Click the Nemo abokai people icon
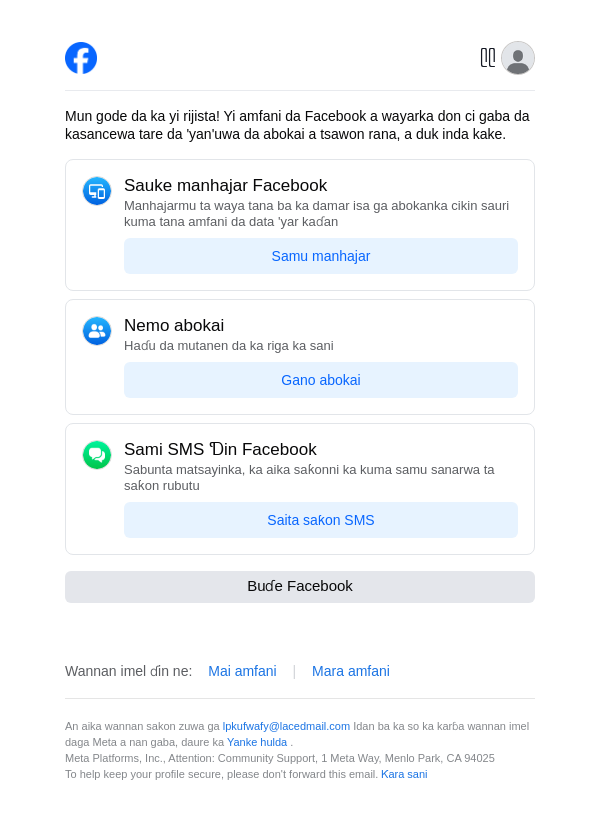 coord(97,331)
